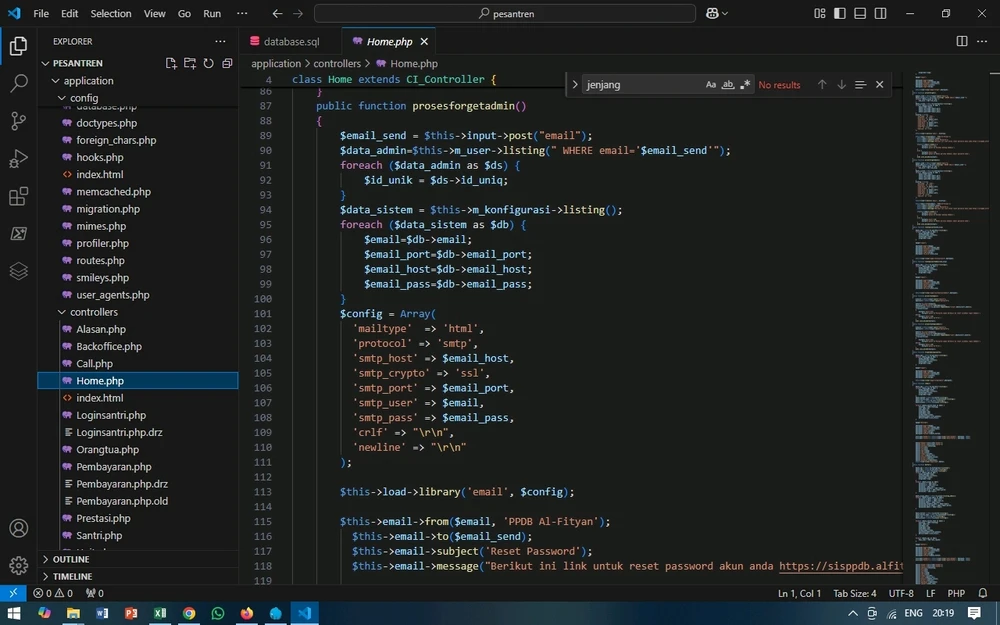Refresh the Explorer file tree

[x=208, y=63]
